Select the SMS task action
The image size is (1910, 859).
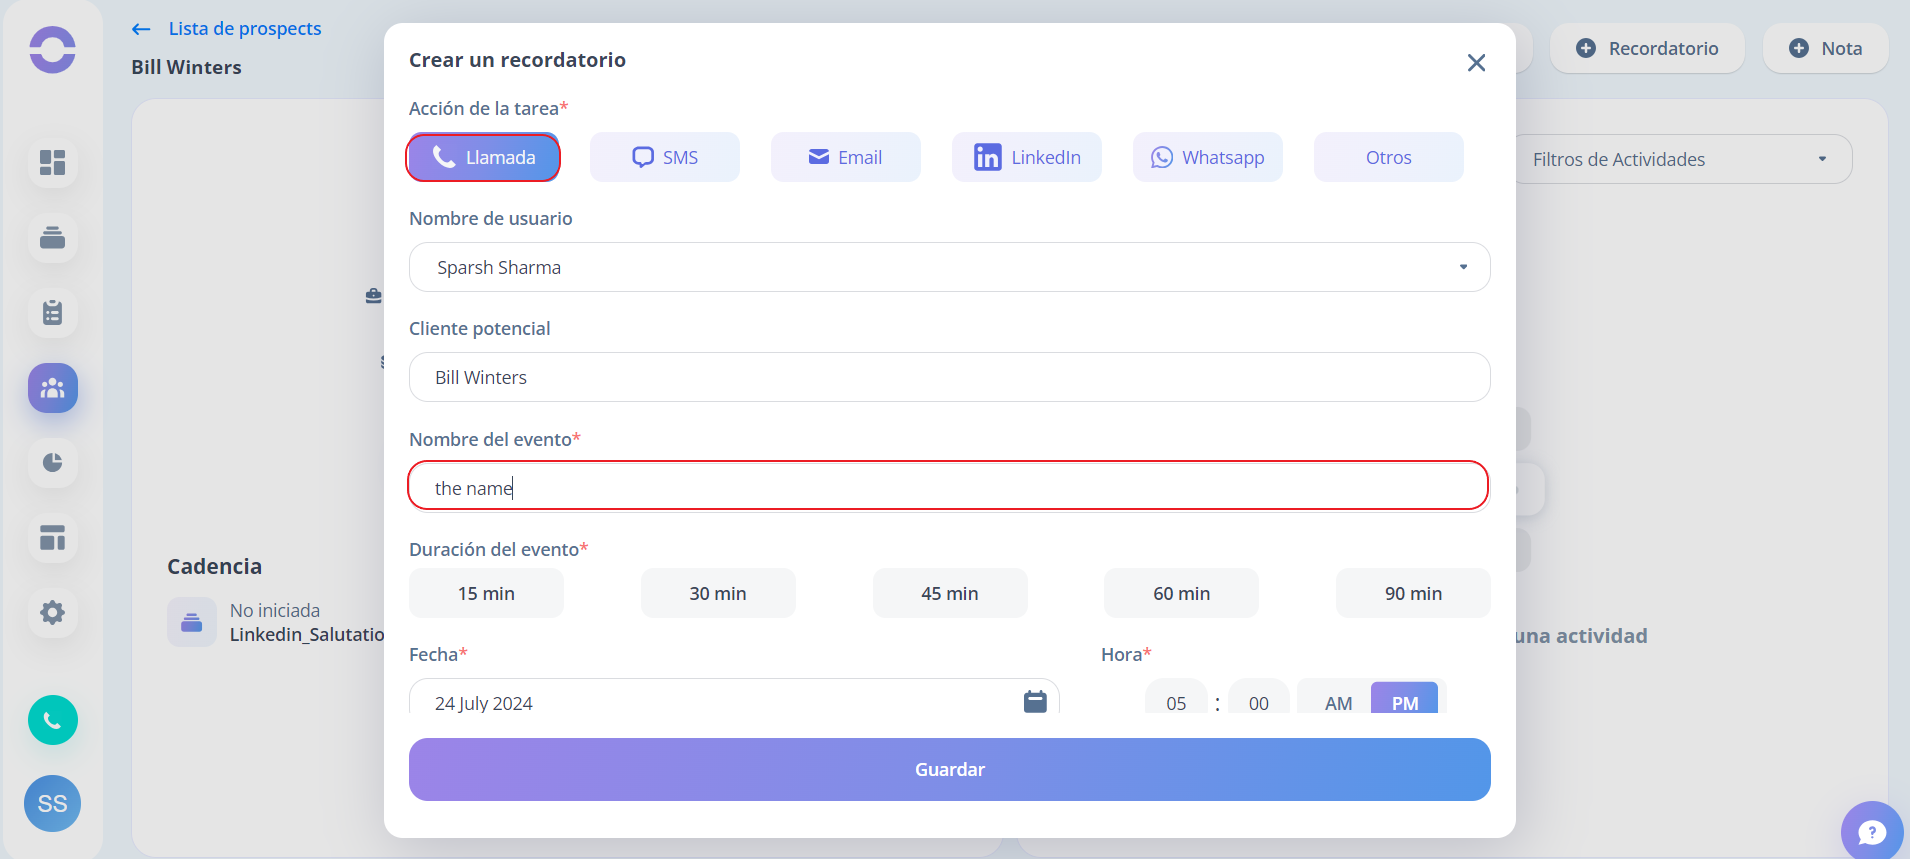coord(665,157)
